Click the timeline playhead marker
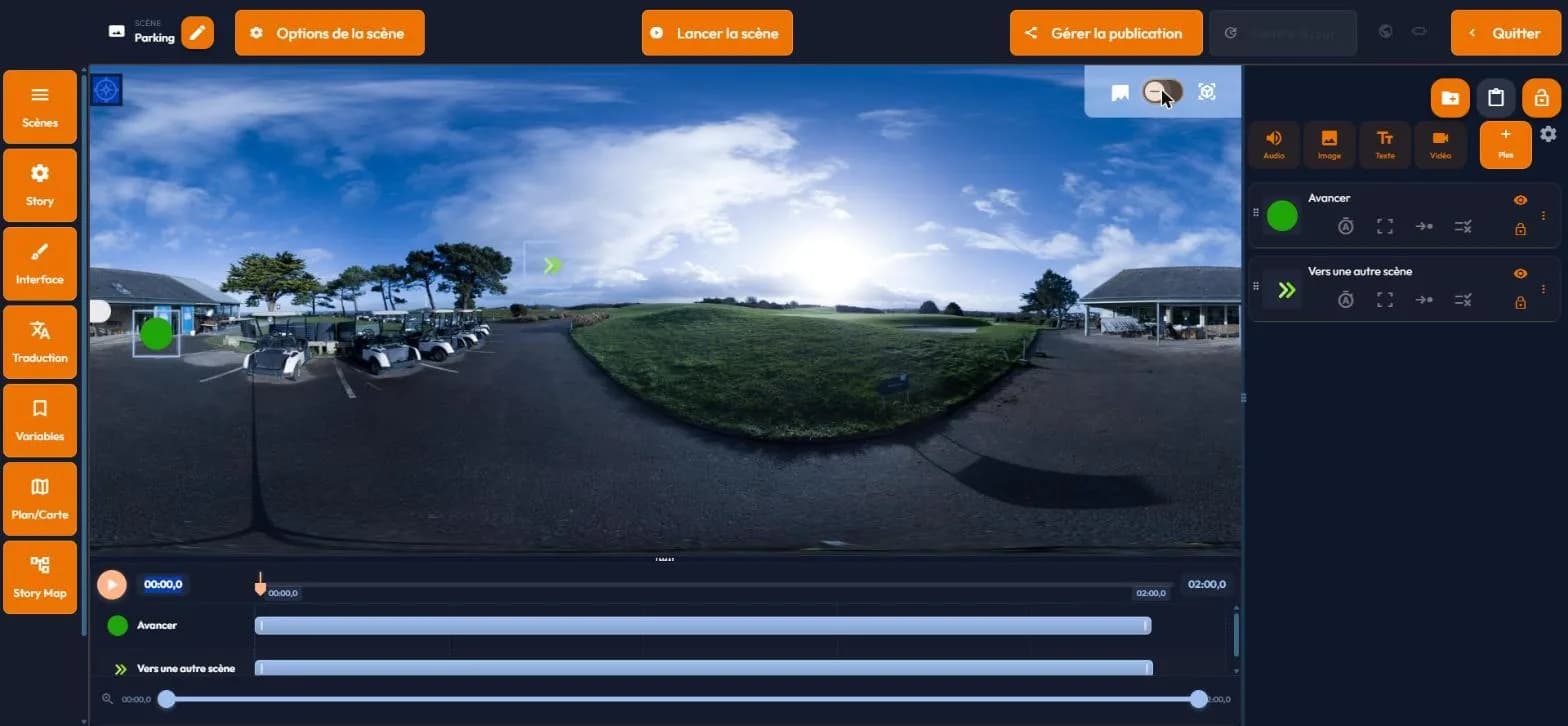The height and width of the screenshot is (726, 1568). [260, 586]
